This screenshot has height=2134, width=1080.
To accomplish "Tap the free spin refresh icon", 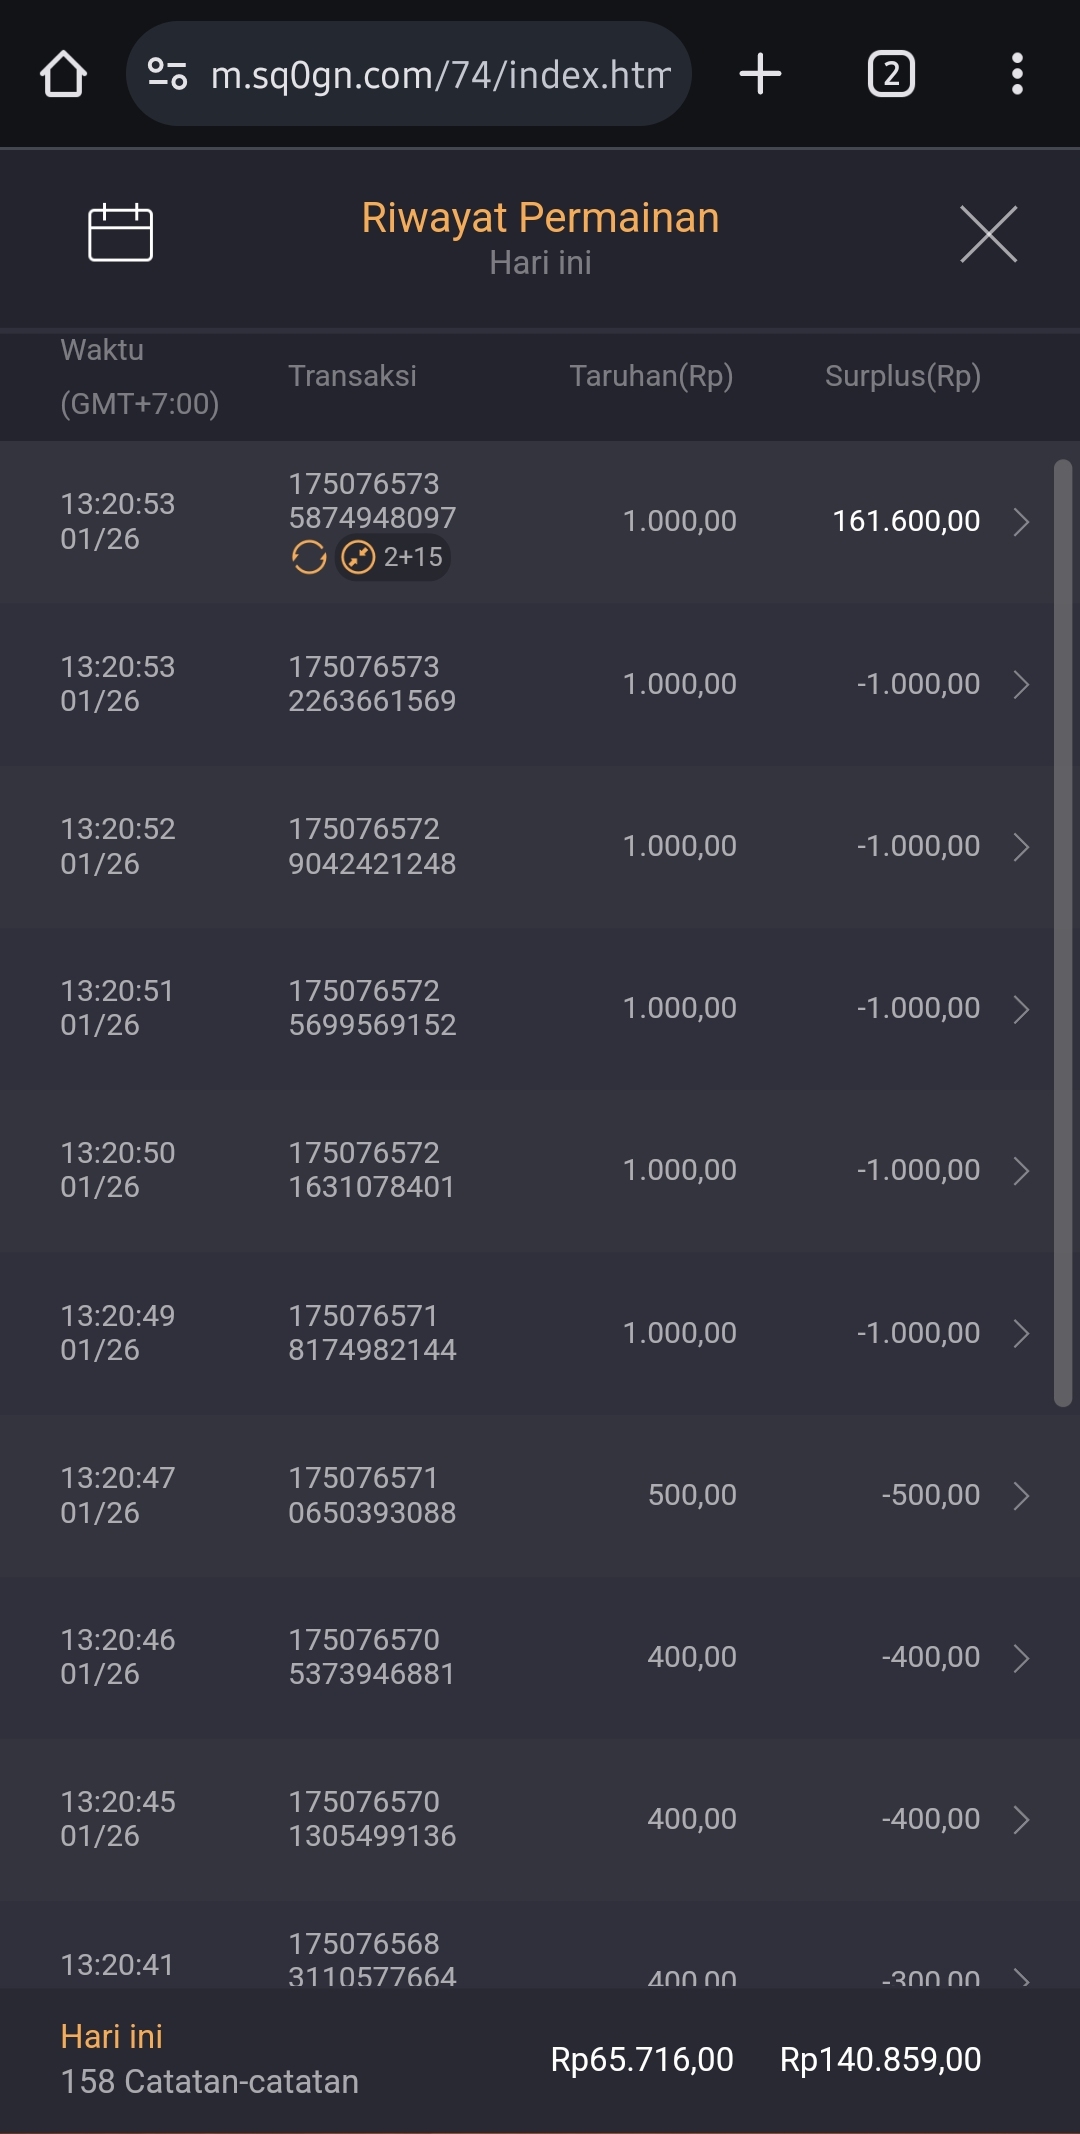I will tap(309, 557).
